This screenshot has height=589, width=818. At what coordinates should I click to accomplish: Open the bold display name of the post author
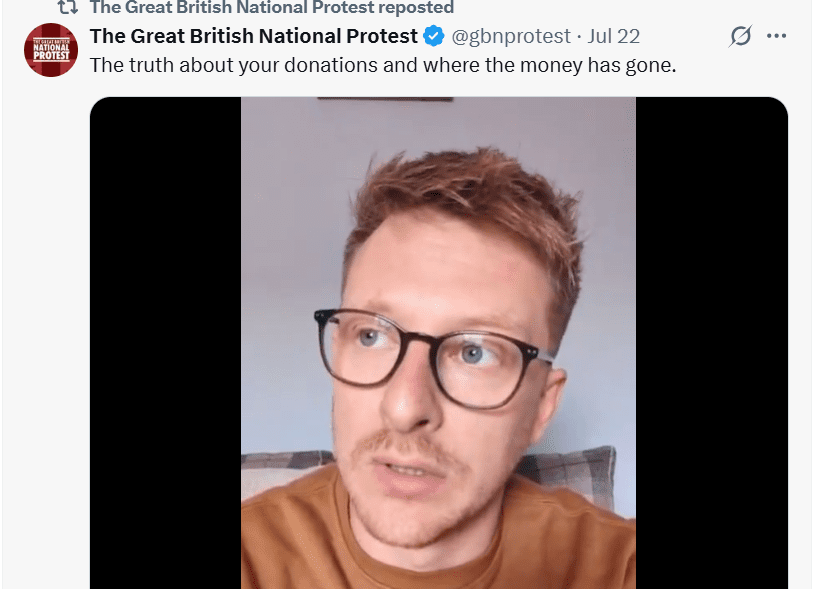pyautogui.click(x=253, y=37)
